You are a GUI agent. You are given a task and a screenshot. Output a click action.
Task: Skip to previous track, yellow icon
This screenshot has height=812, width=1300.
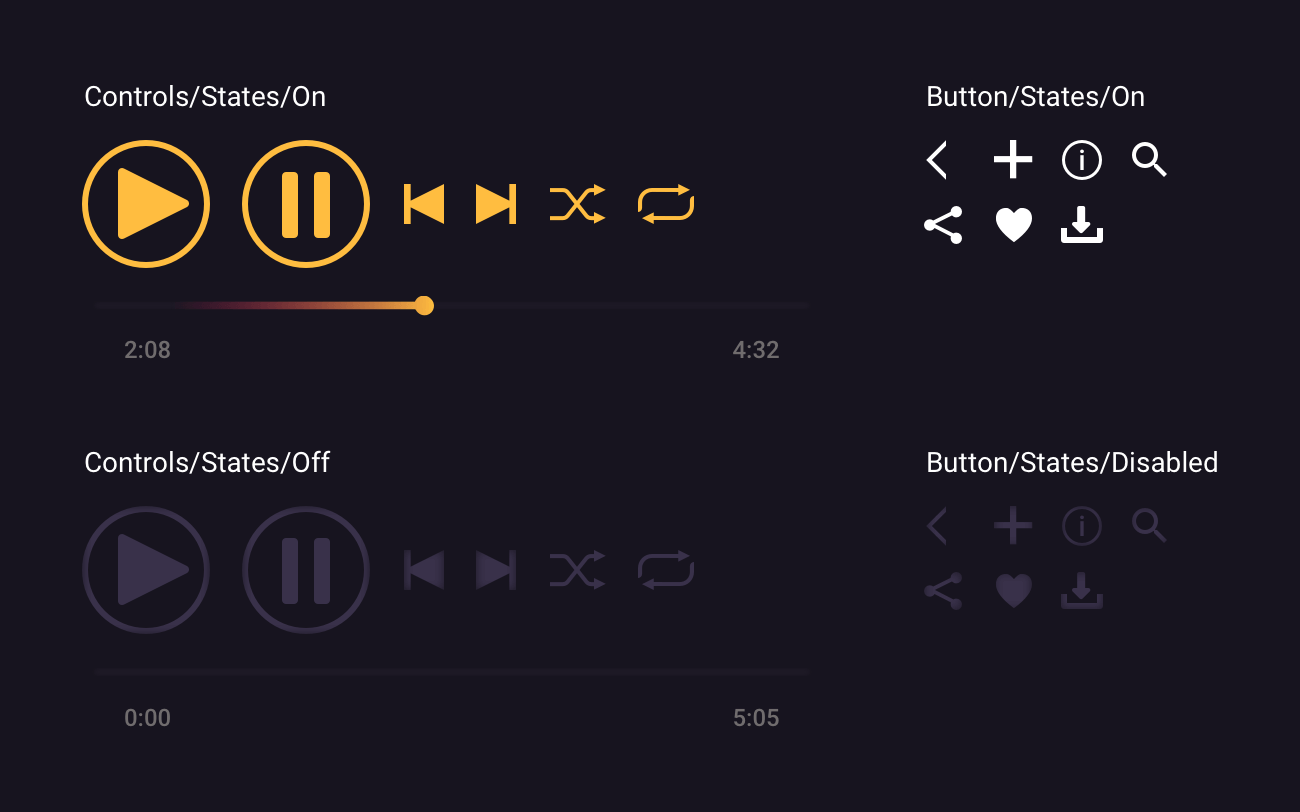(x=424, y=204)
